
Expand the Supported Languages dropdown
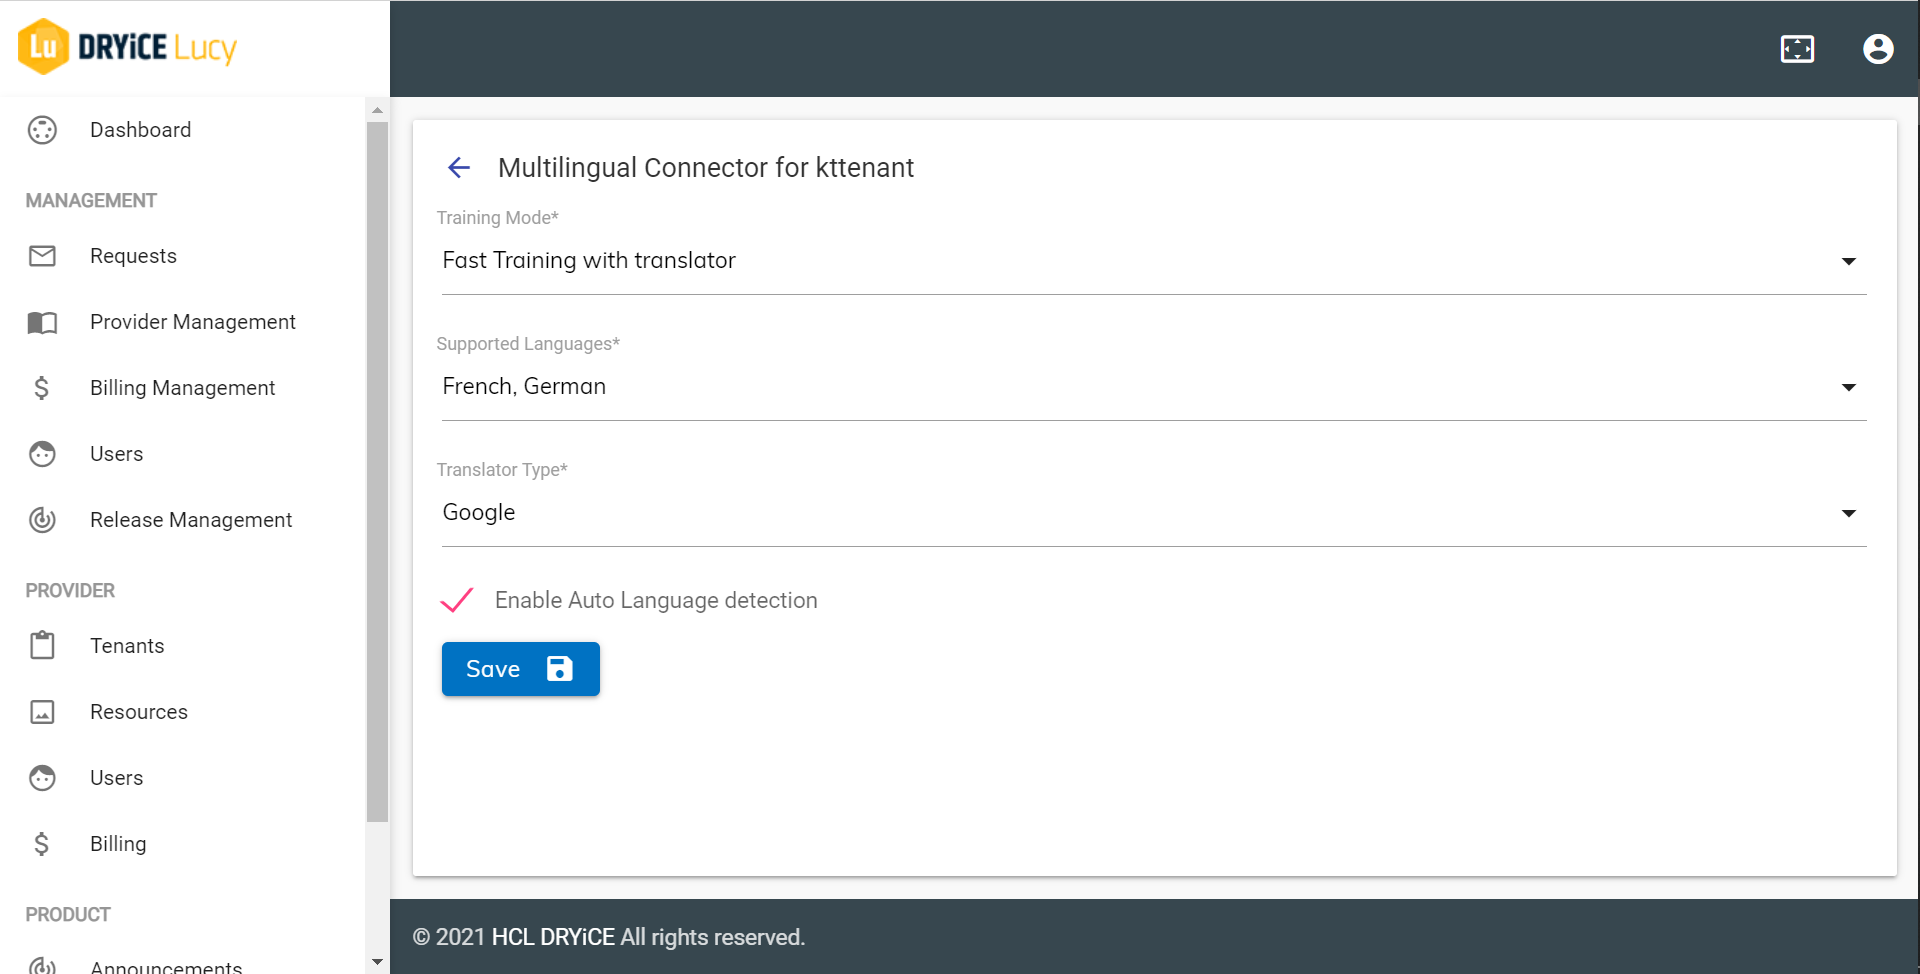1848,387
